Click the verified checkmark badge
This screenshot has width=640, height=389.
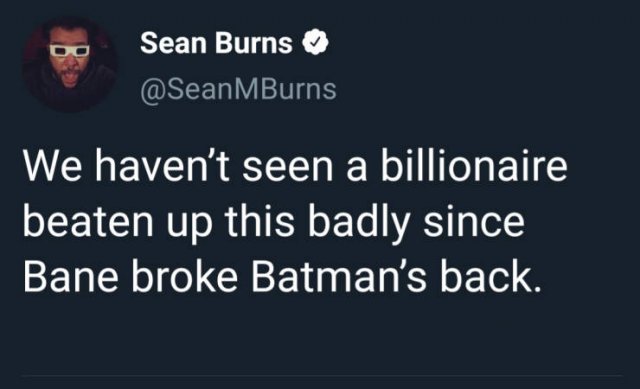tap(316, 42)
